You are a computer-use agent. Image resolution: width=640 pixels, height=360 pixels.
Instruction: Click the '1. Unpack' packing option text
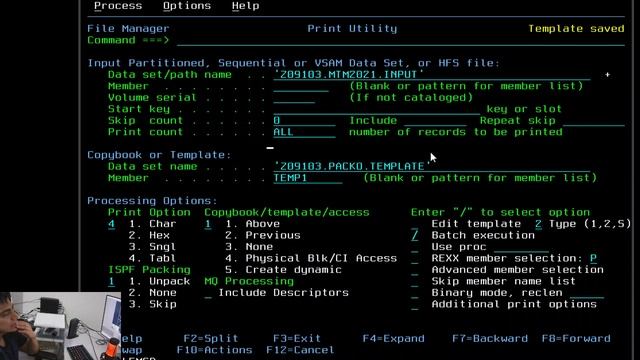click(x=160, y=281)
